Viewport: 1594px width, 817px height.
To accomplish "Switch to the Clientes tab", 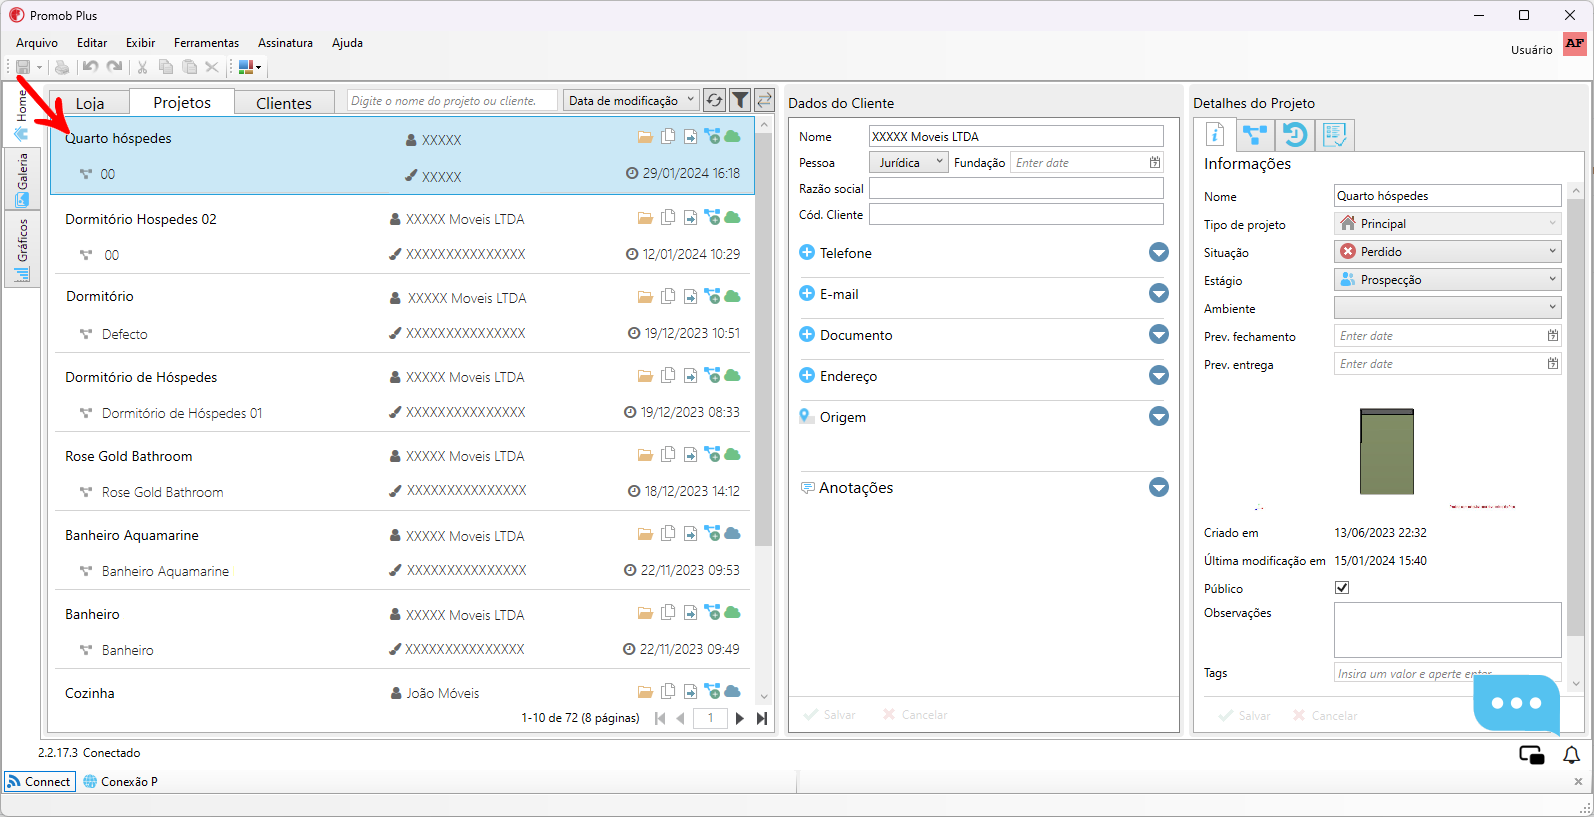I will click(x=284, y=103).
